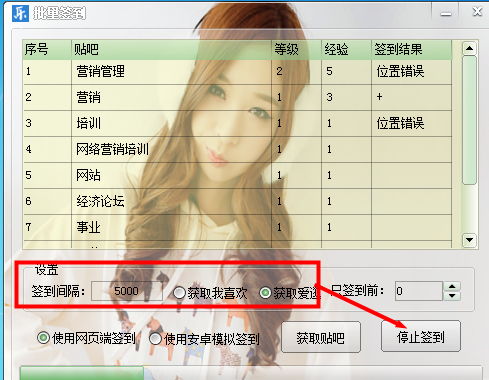Select the 培训 row

pos(237,123)
